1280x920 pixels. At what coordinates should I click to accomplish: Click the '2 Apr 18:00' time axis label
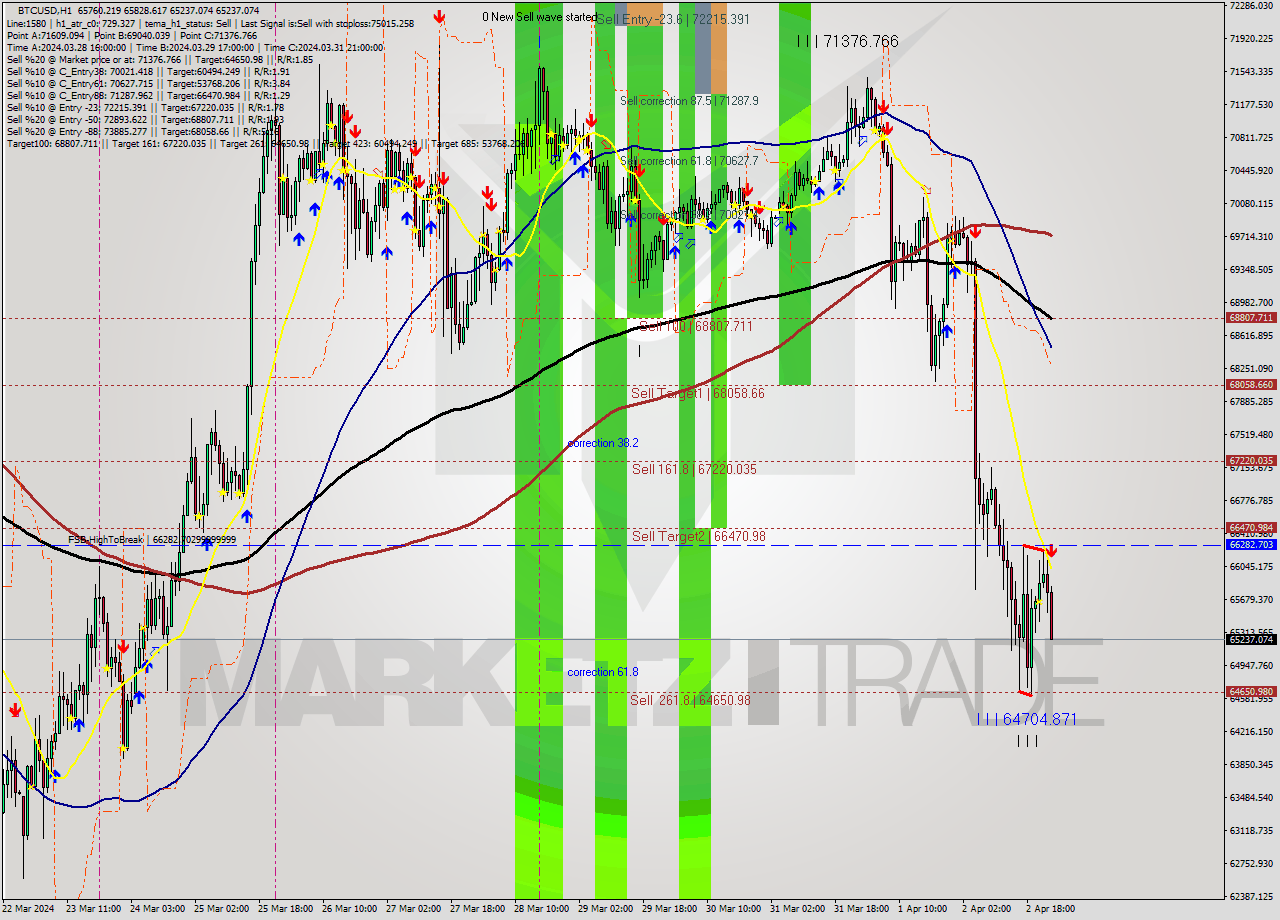point(1051,909)
